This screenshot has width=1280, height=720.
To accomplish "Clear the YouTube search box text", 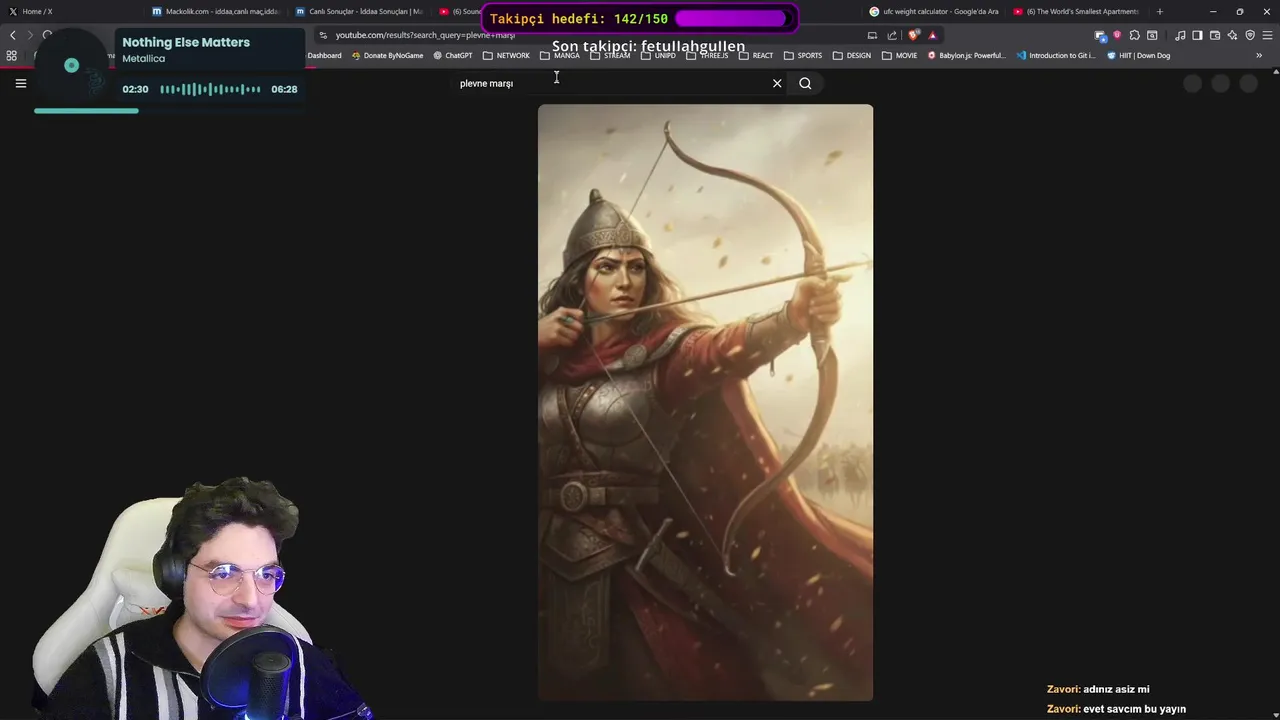I will (777, 83).
